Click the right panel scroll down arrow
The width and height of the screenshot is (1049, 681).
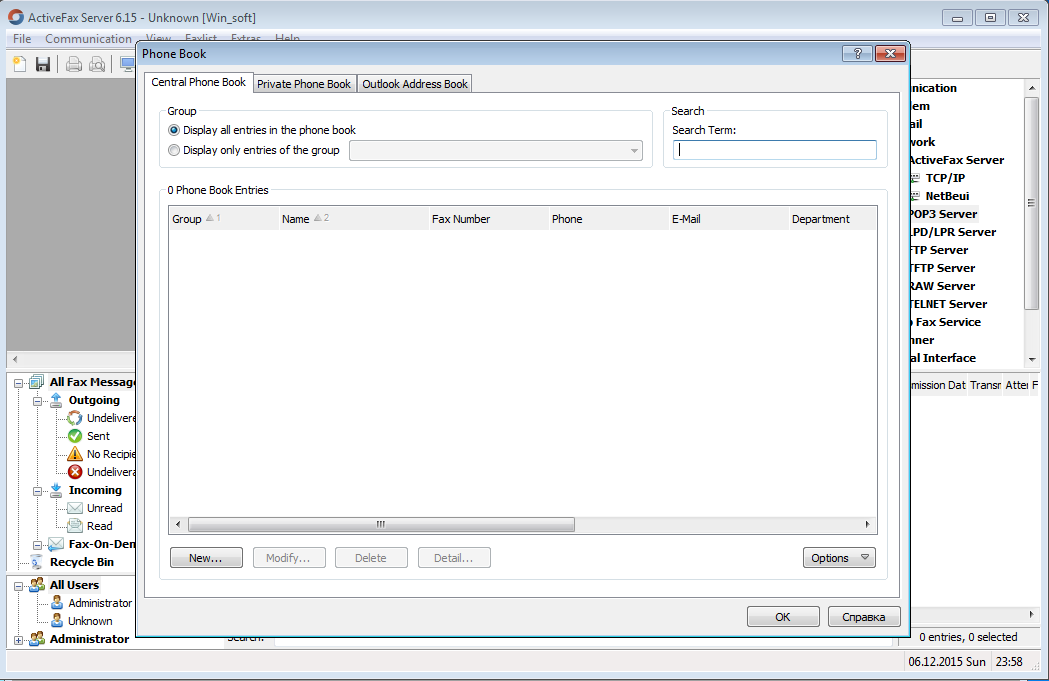[1032, 360]
